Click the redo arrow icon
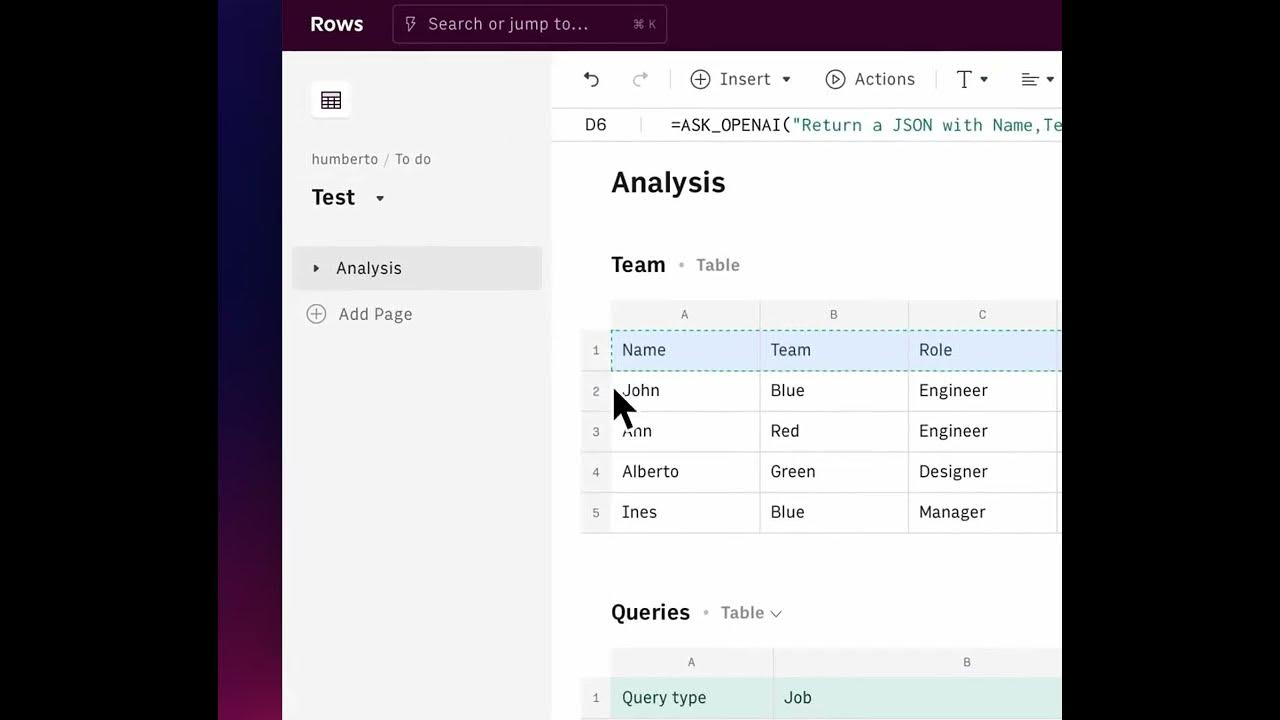 pos(640,80)
